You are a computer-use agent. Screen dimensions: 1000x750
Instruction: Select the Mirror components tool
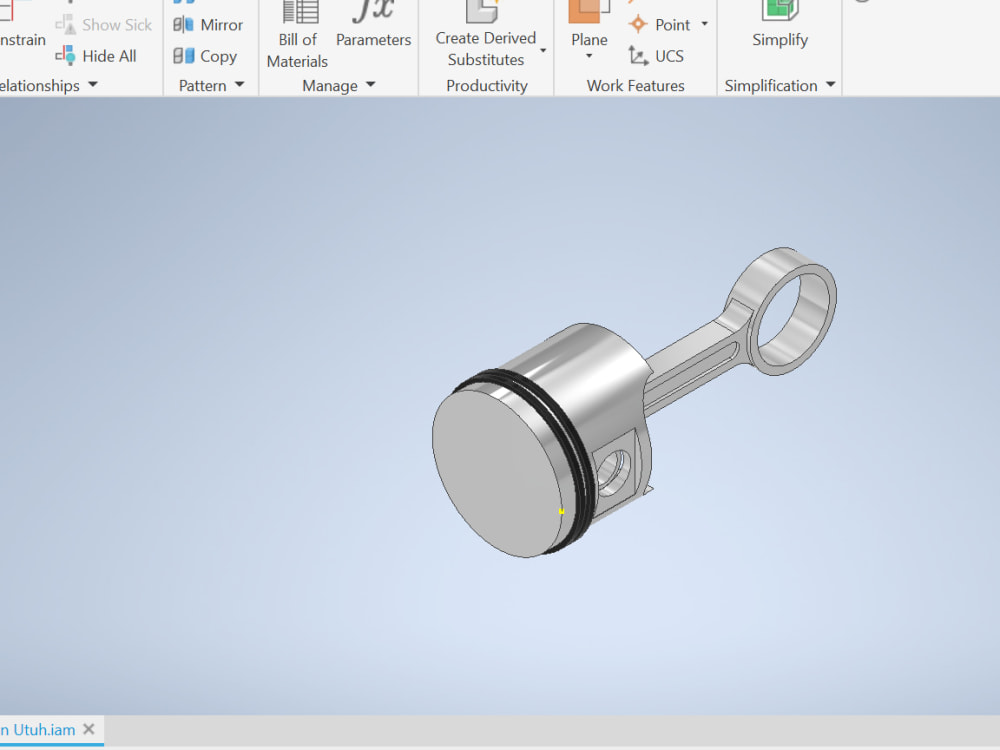[x=208, y=24]
